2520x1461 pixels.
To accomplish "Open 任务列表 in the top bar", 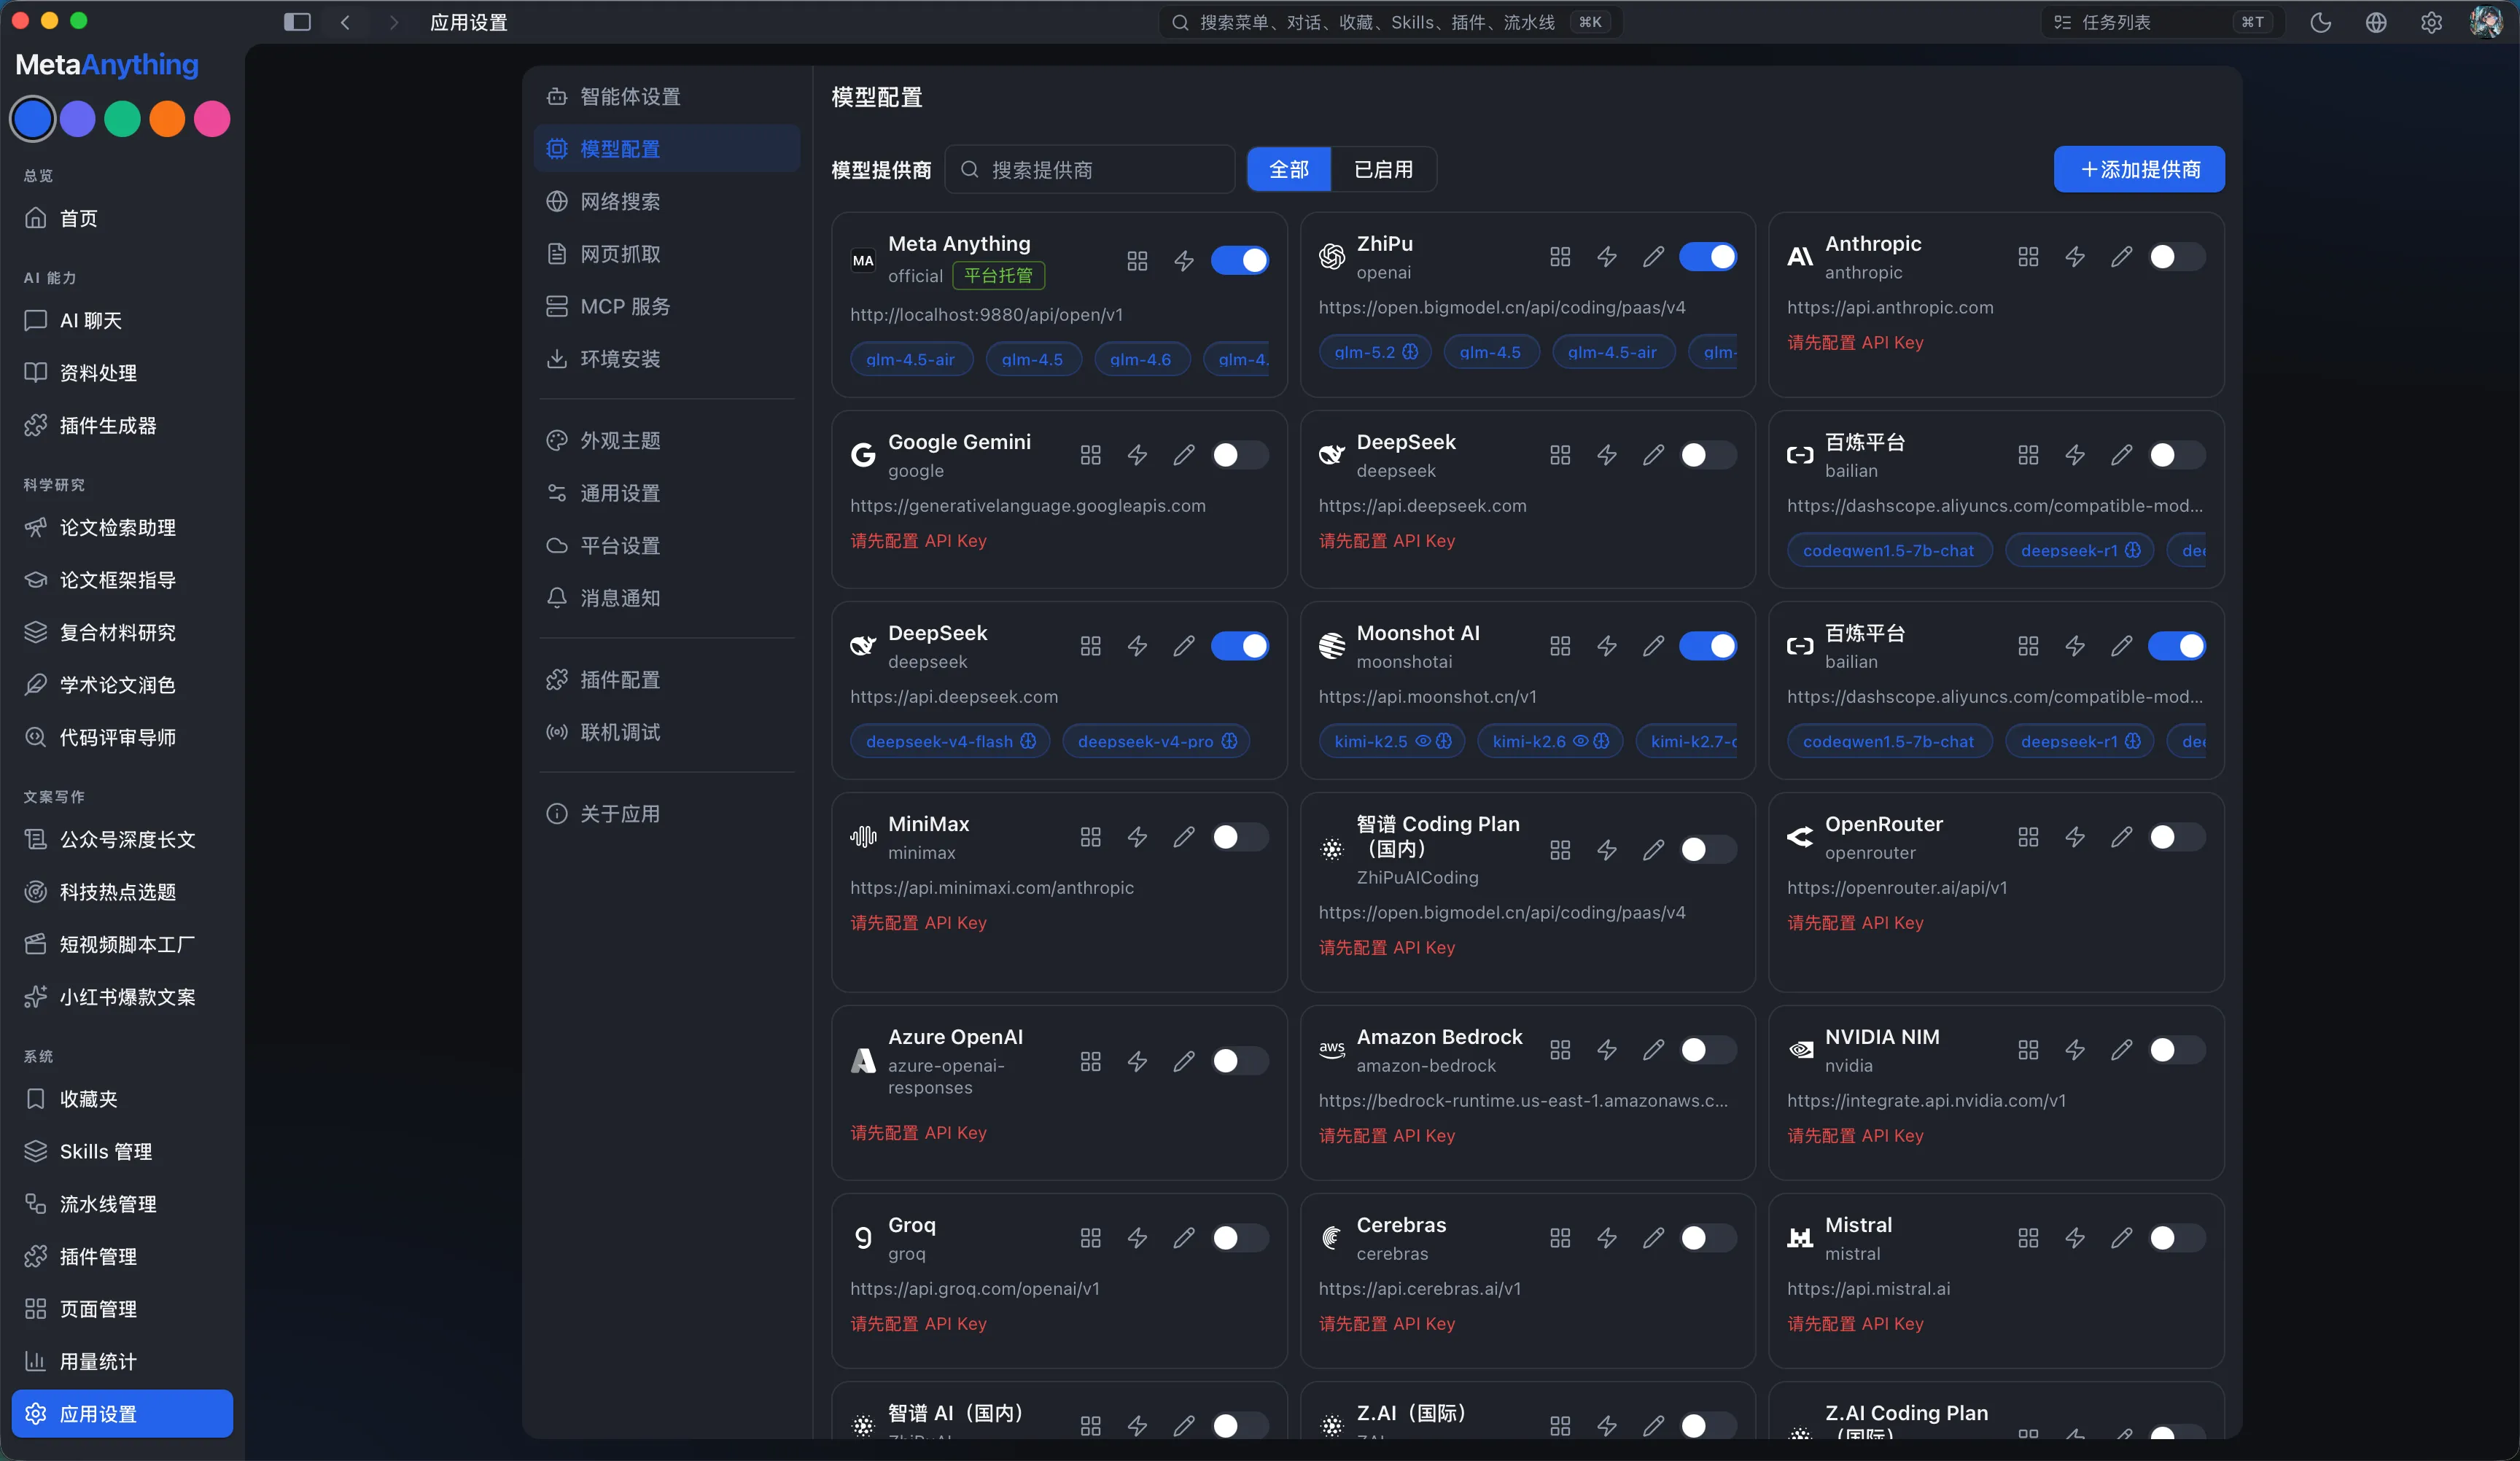I will 2163,22.
